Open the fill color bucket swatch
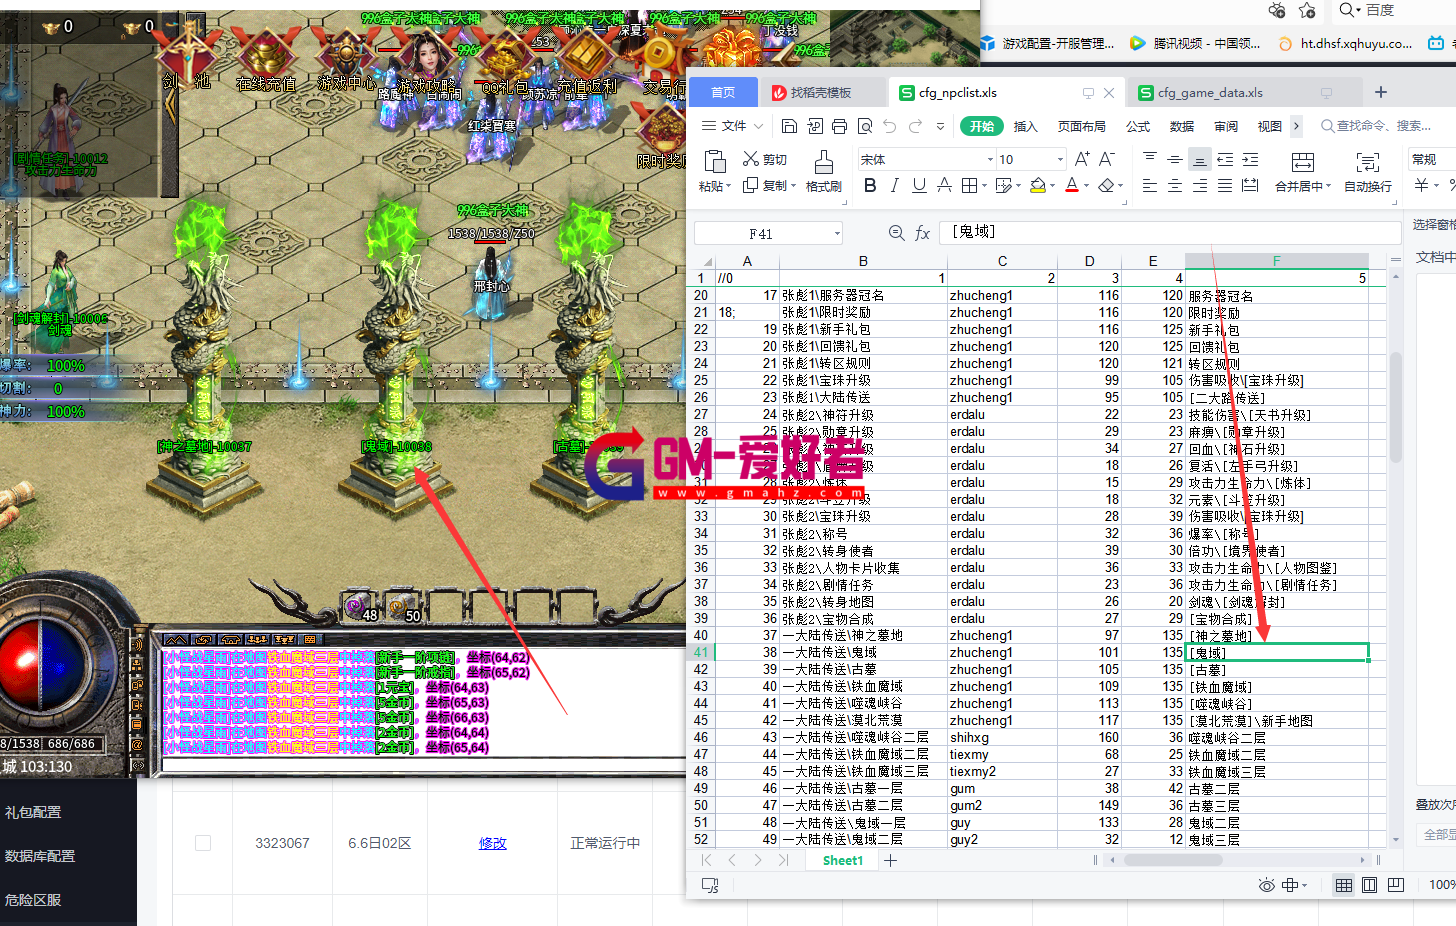The height and width of the screenshot is (926, 1456). [x=1037, y=185]
